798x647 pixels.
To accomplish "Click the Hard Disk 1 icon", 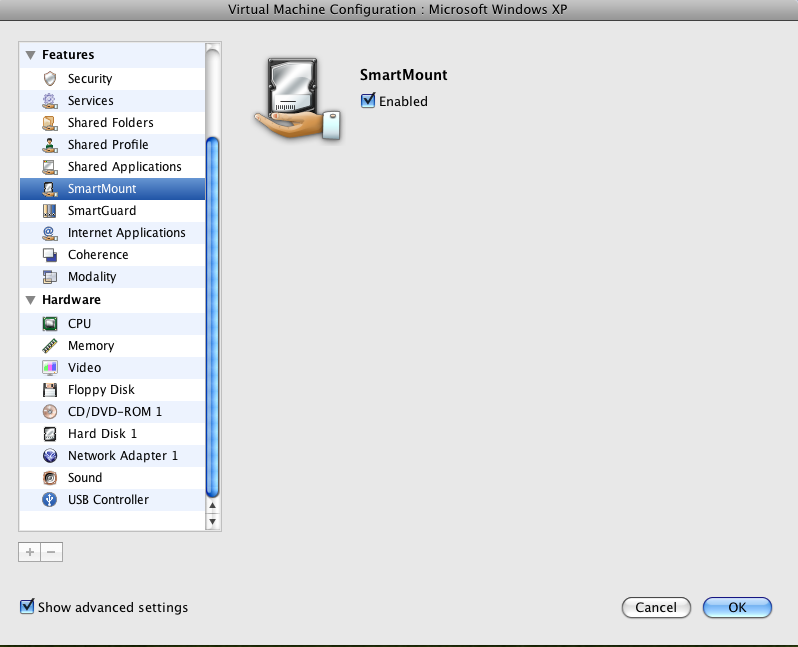I will 50,434.
